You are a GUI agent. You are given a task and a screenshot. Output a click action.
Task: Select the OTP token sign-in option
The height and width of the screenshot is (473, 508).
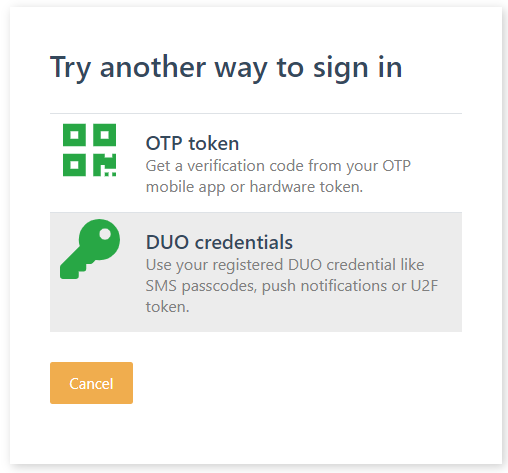pos(256,163)
